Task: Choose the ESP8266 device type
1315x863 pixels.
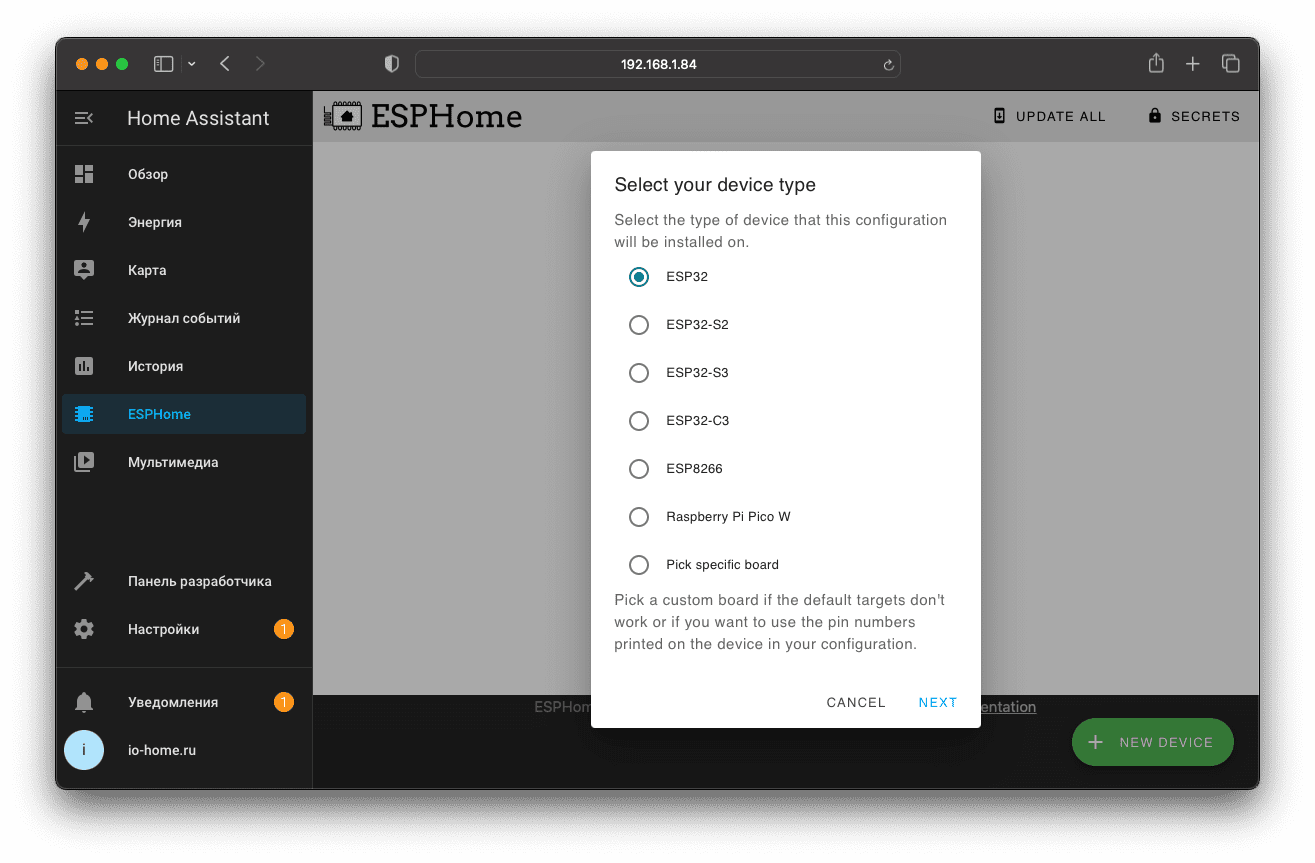Action: point(639,469)
